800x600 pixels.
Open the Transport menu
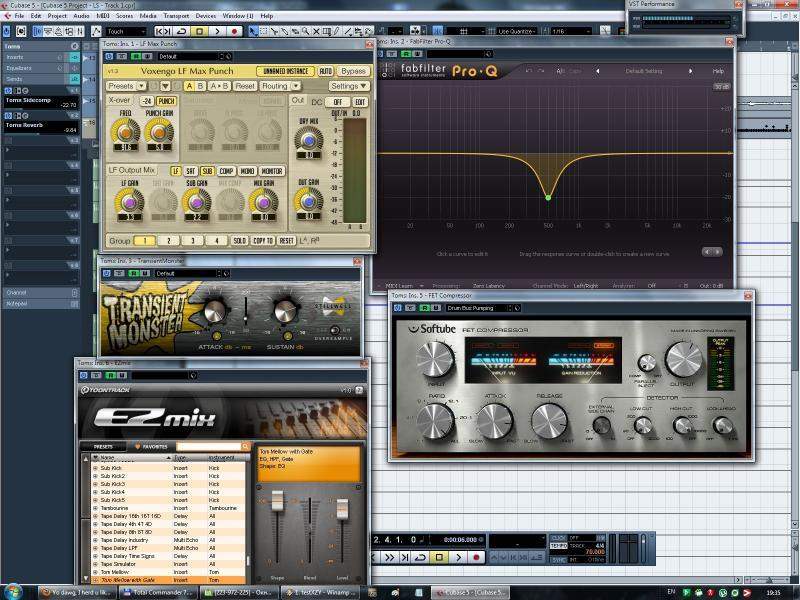click(x=177, y=16)
